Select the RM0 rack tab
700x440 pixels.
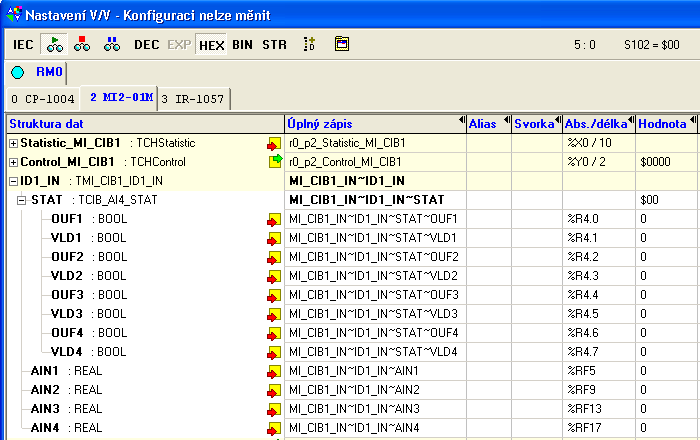click(x=49, y=71)
